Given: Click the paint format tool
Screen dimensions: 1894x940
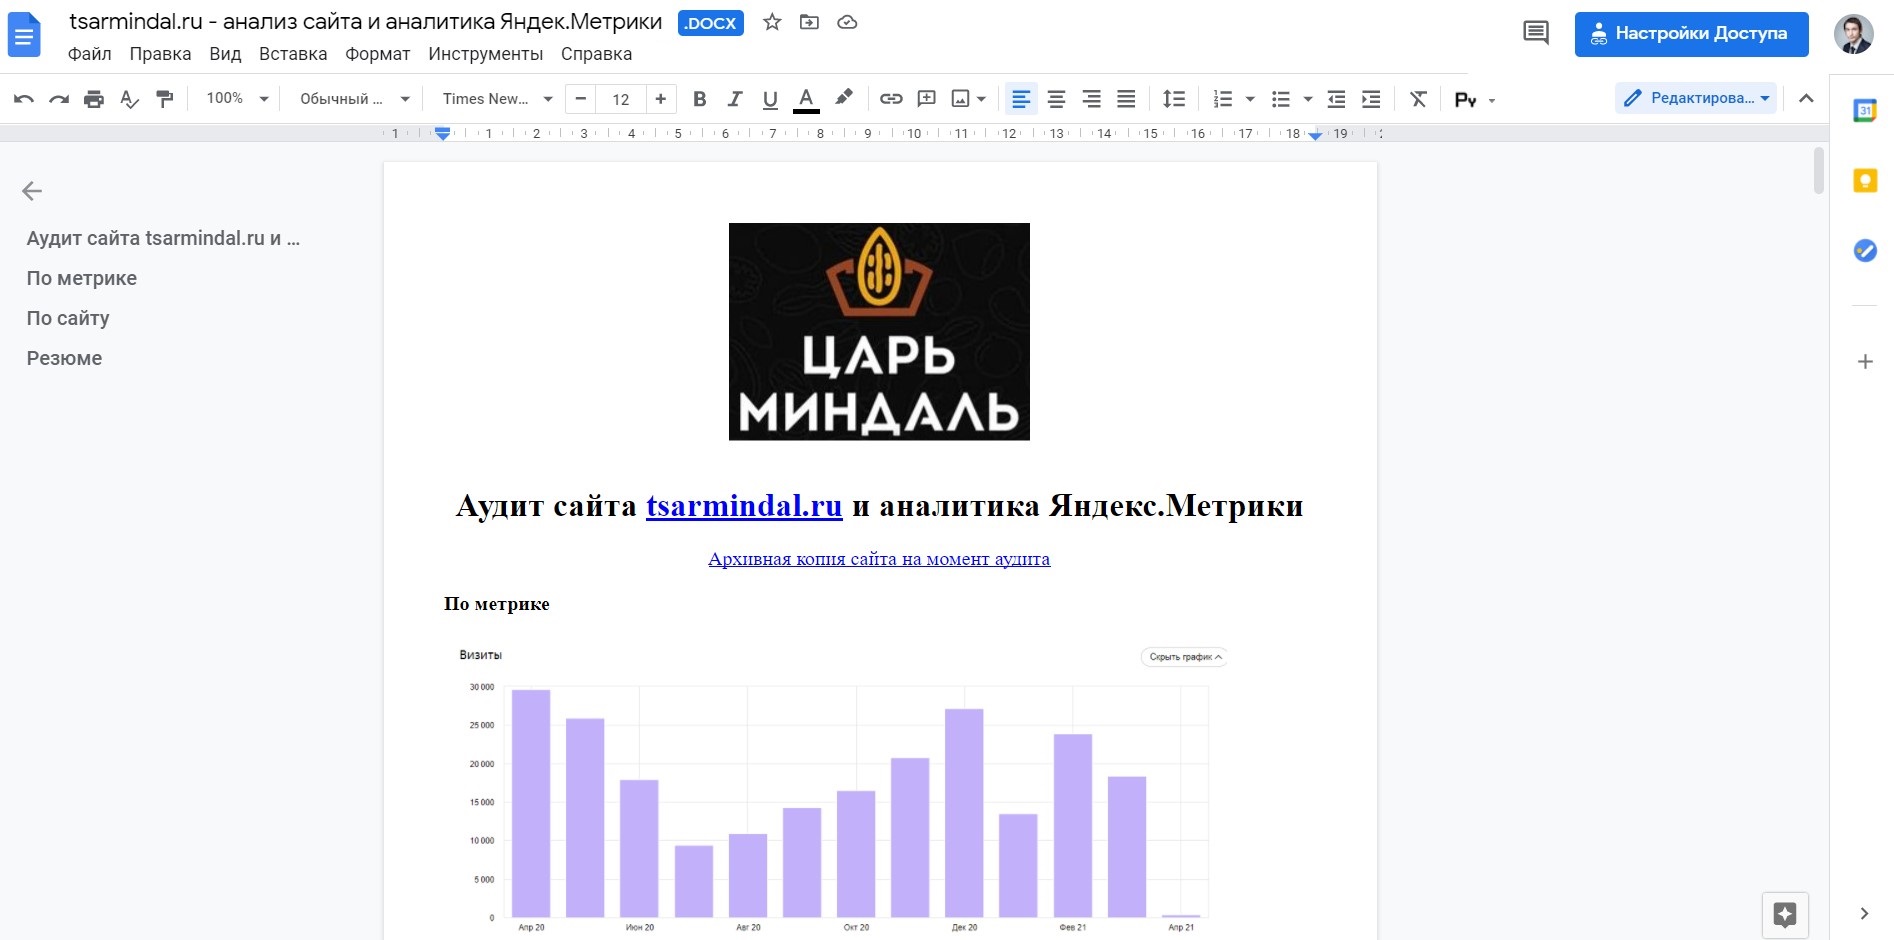Looking at the screenshot, I should pyautogui.click(x=164, y=98).
